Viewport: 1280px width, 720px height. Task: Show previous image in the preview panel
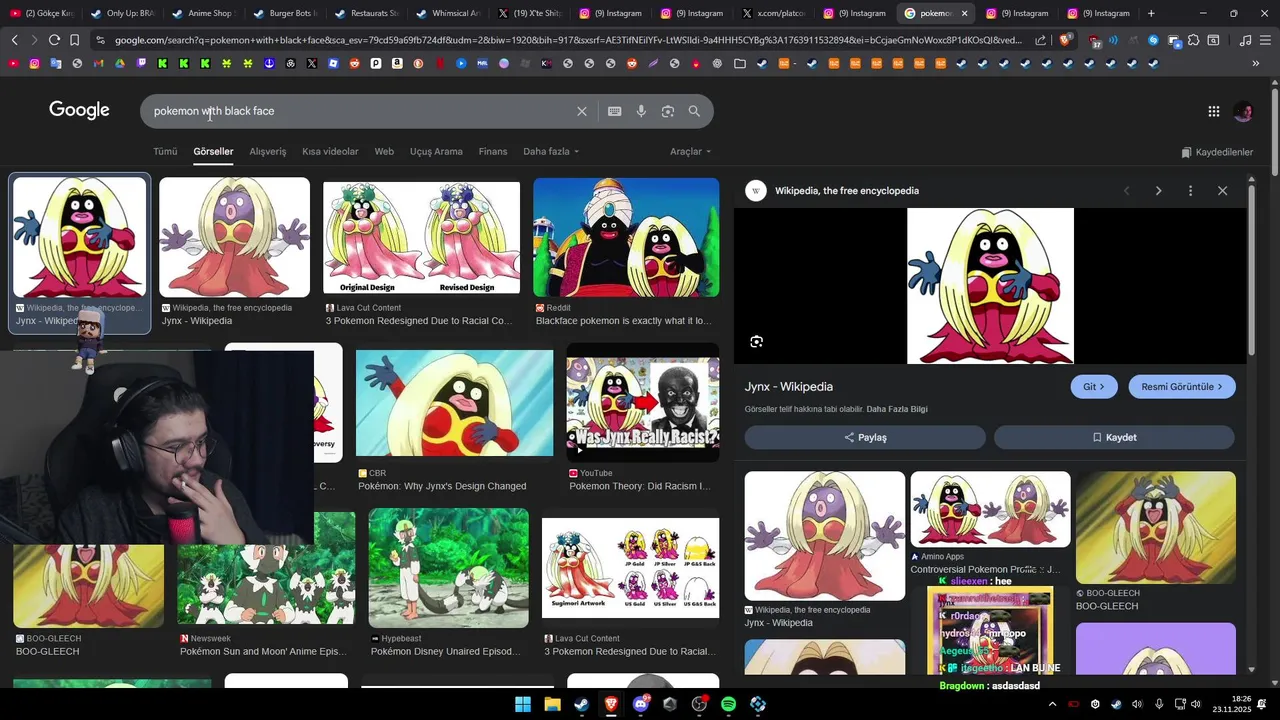(x=1126, y=191)
